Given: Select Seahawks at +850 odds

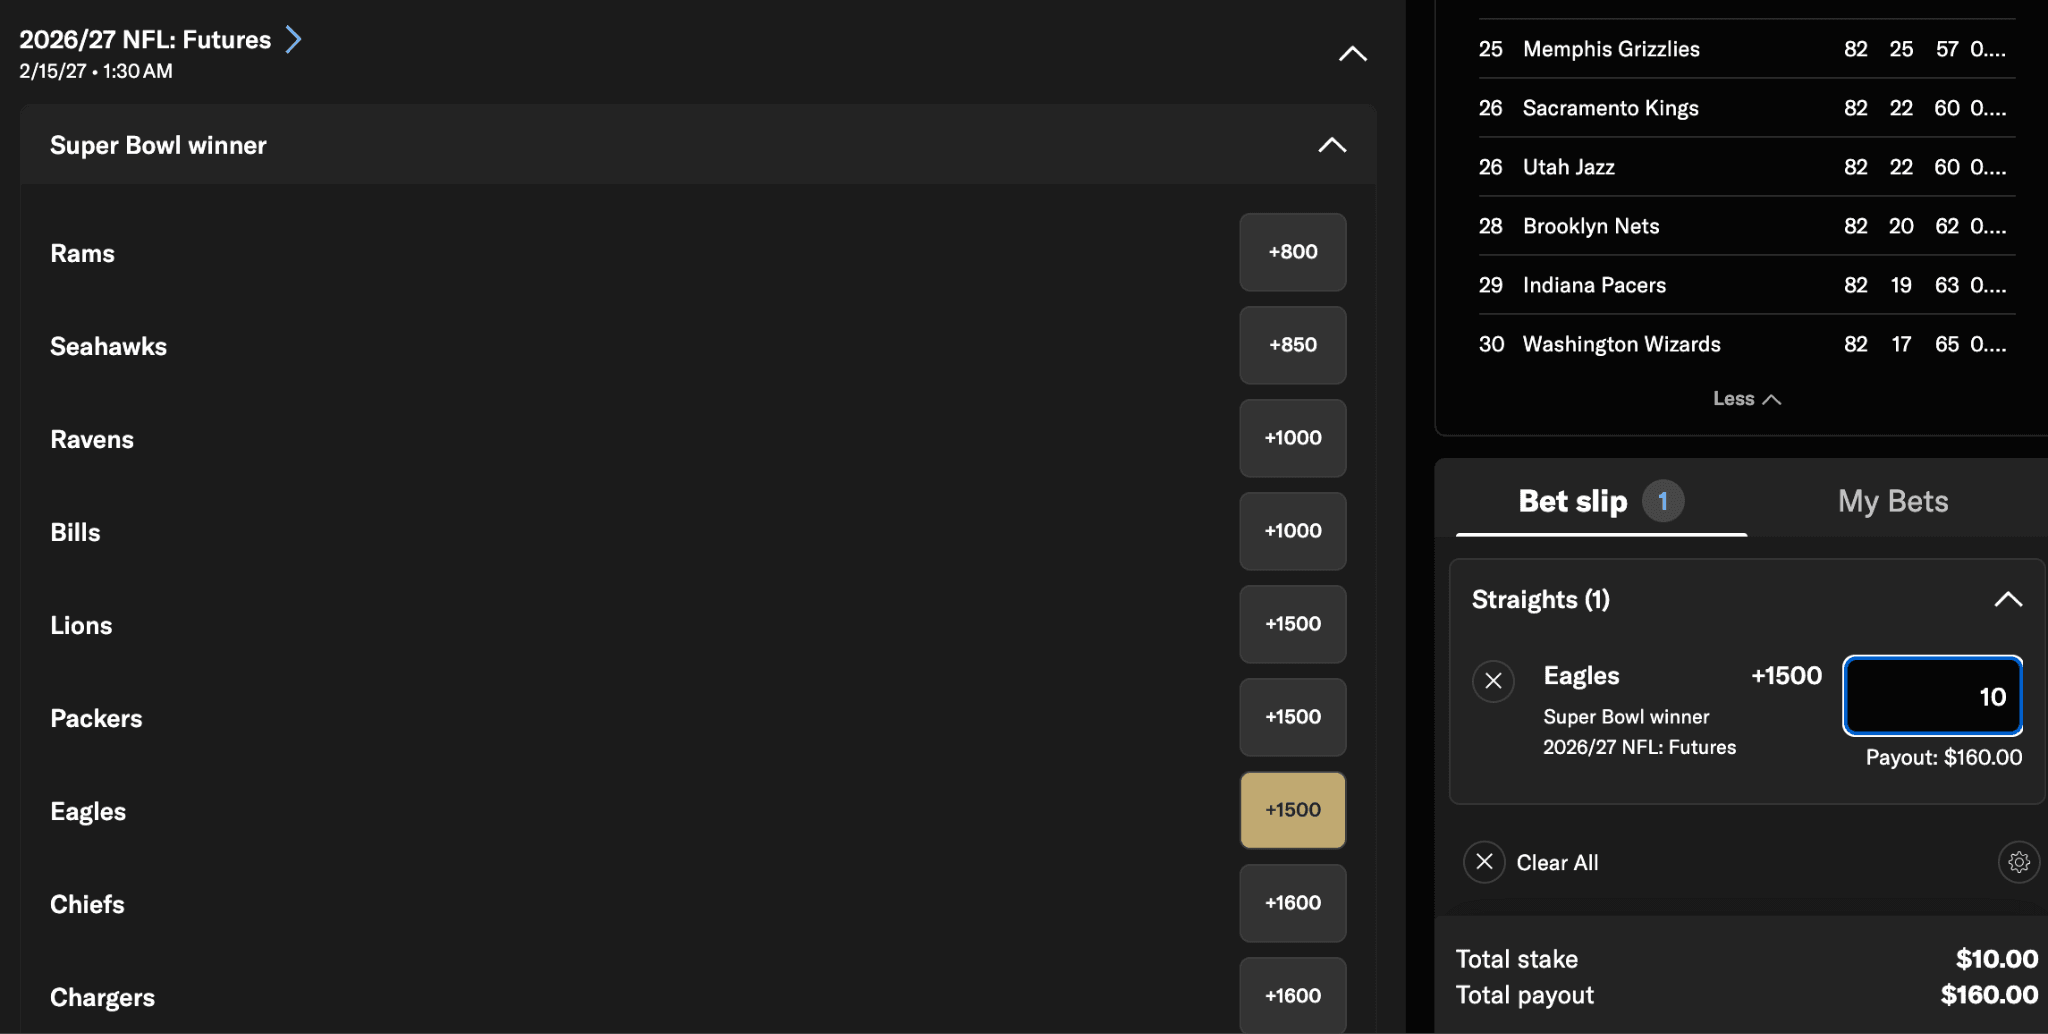Looking at the screenshot, I should click(x=1293, y=345).
